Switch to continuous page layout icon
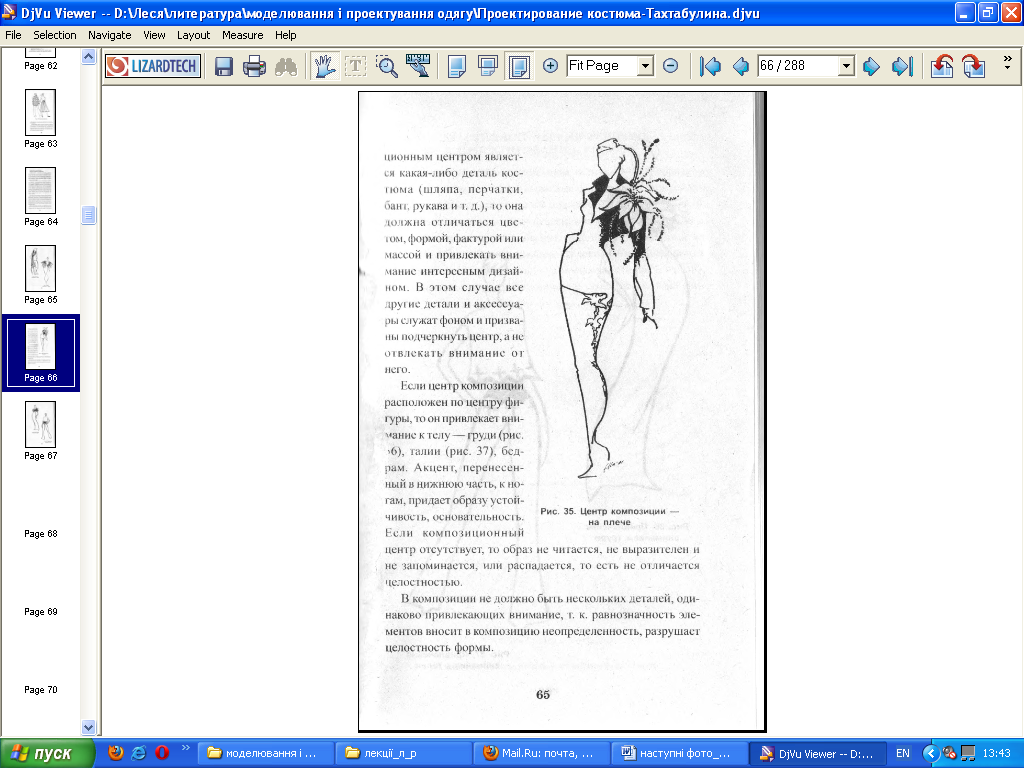The width and height of the screenshot is (1024, 768). click(487, 66)
